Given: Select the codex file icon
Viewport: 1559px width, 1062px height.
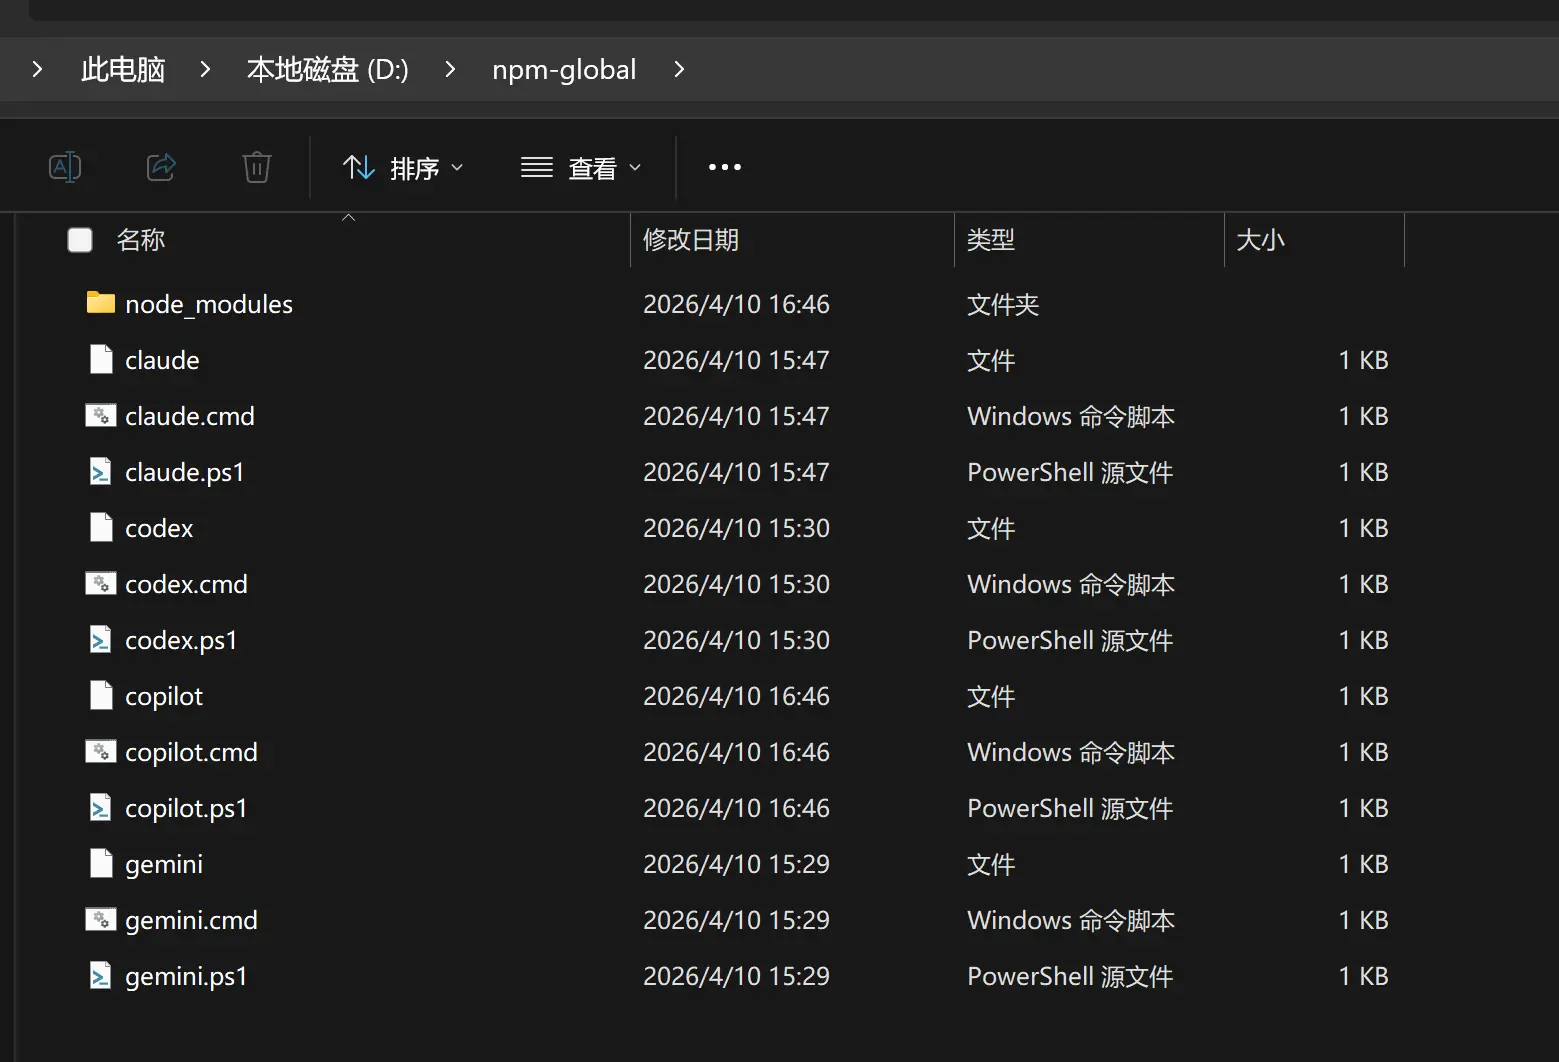Looking at the screenshot, I should pyautogui.click(x=101, y=527).
